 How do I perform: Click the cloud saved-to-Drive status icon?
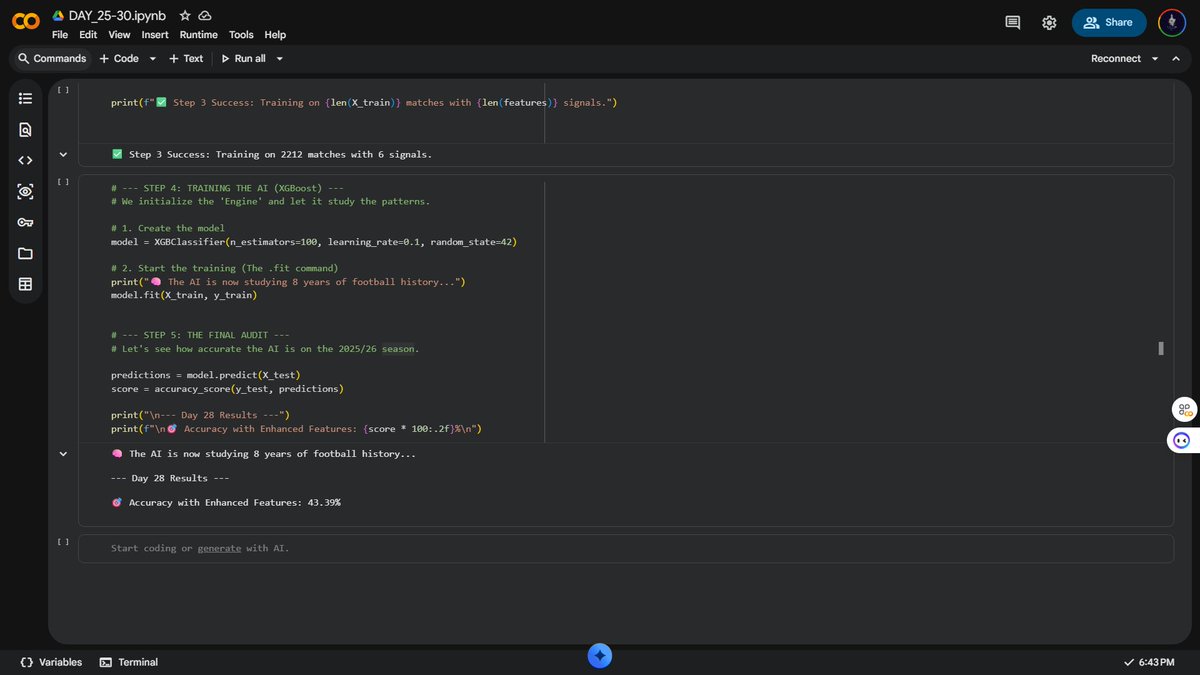[x=205, y=17]
